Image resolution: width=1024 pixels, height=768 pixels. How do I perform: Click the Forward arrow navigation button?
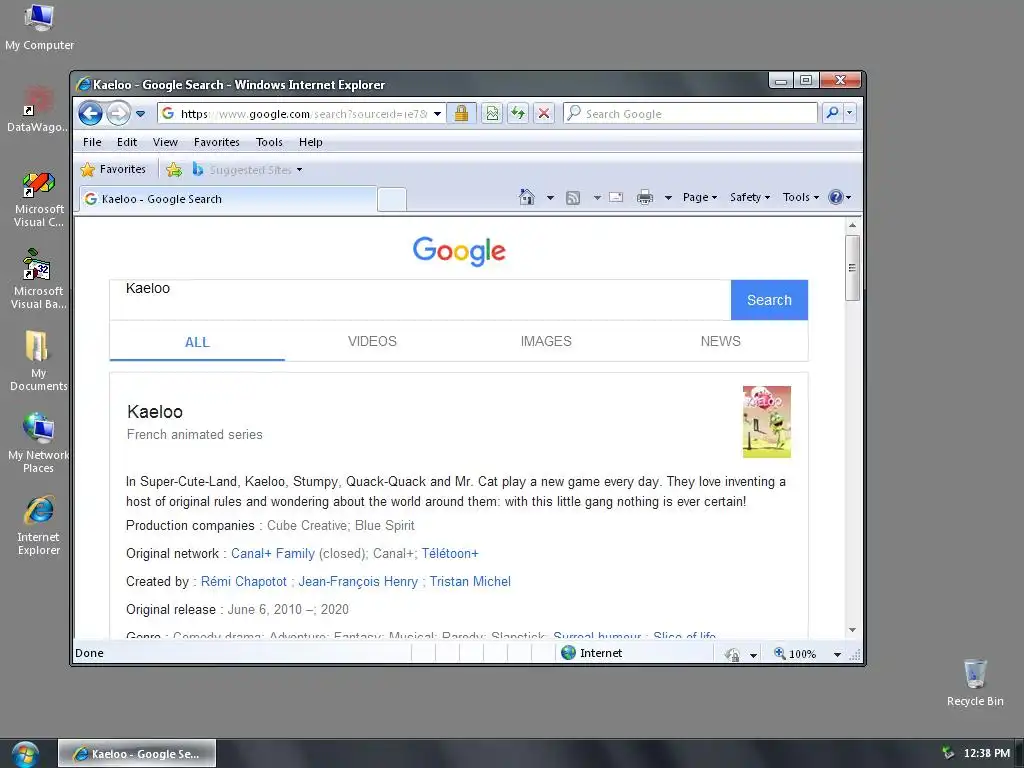(x=118, y=114)
